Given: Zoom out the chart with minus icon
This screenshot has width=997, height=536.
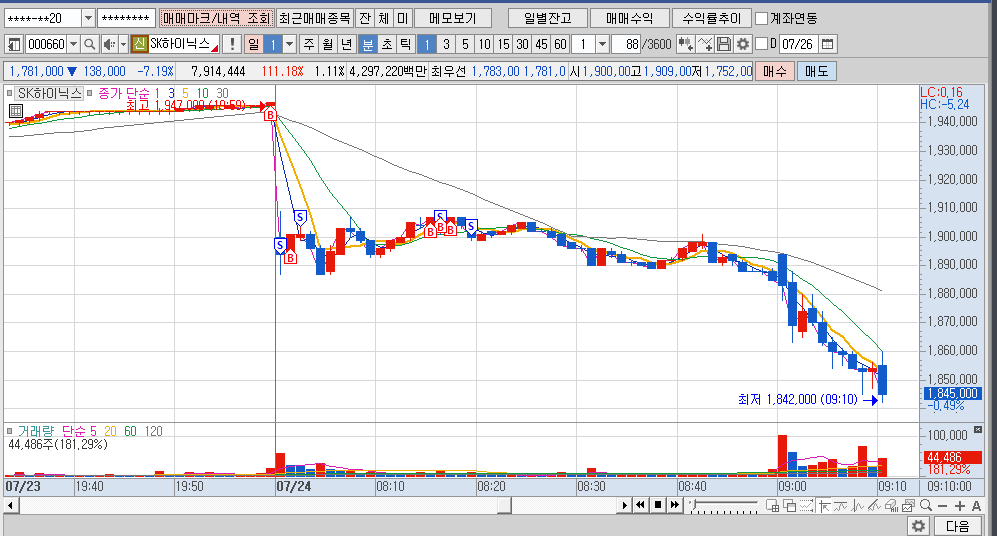Looking at the screenshot, I should (942, 505).
